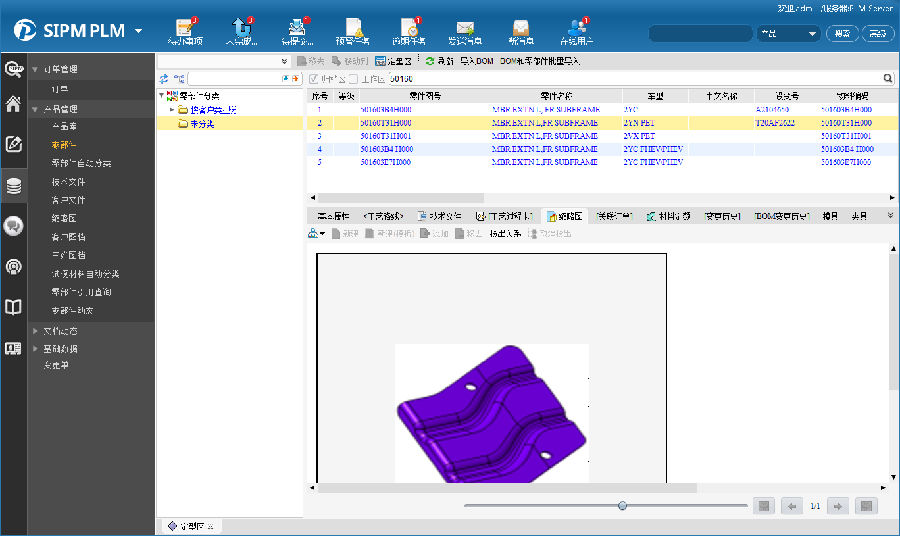Toggle the second checkbox beside the 50160 field
The image size is (900, 536).
353,78
